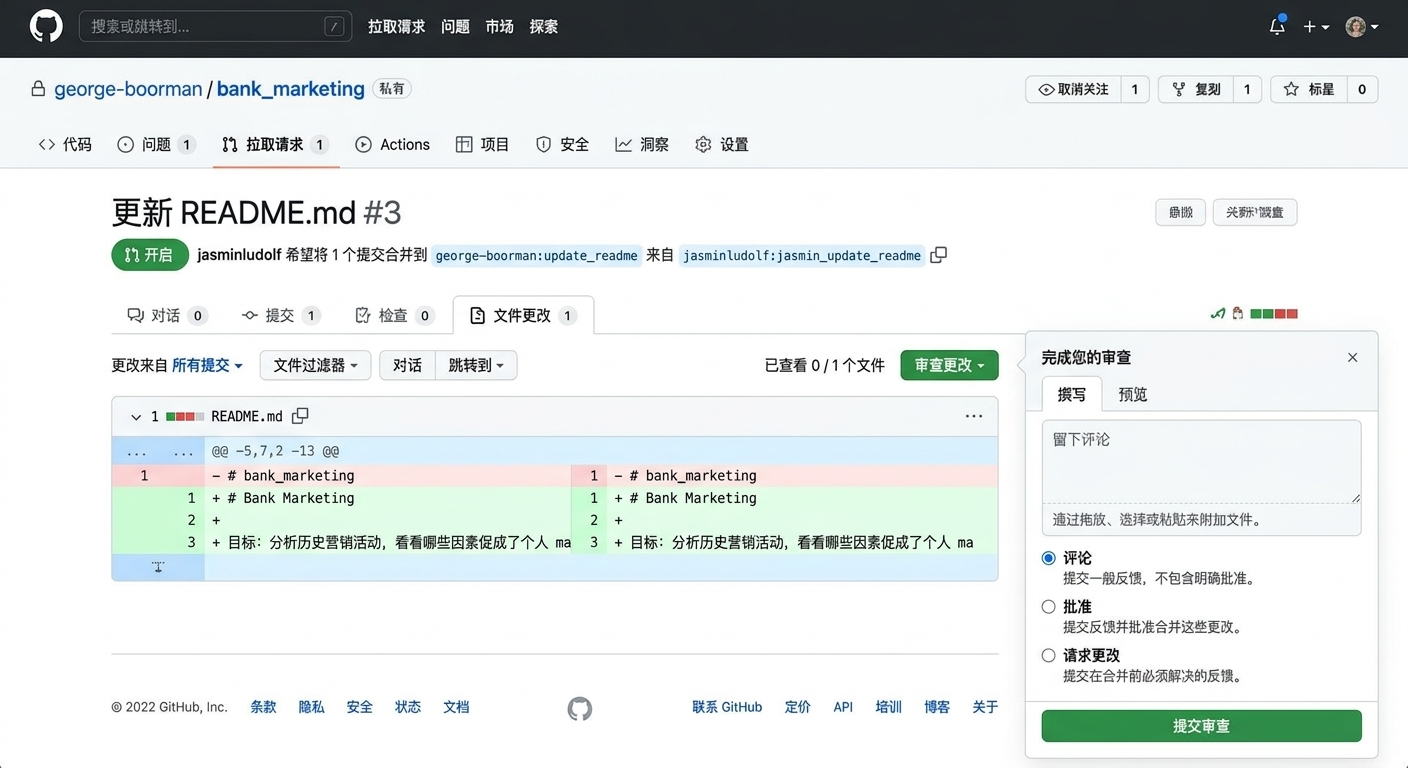Switch to the 文件更改 pull request tab
Image resolution: width=1408 pixels, height=768 pixels.
click(523, 315)
